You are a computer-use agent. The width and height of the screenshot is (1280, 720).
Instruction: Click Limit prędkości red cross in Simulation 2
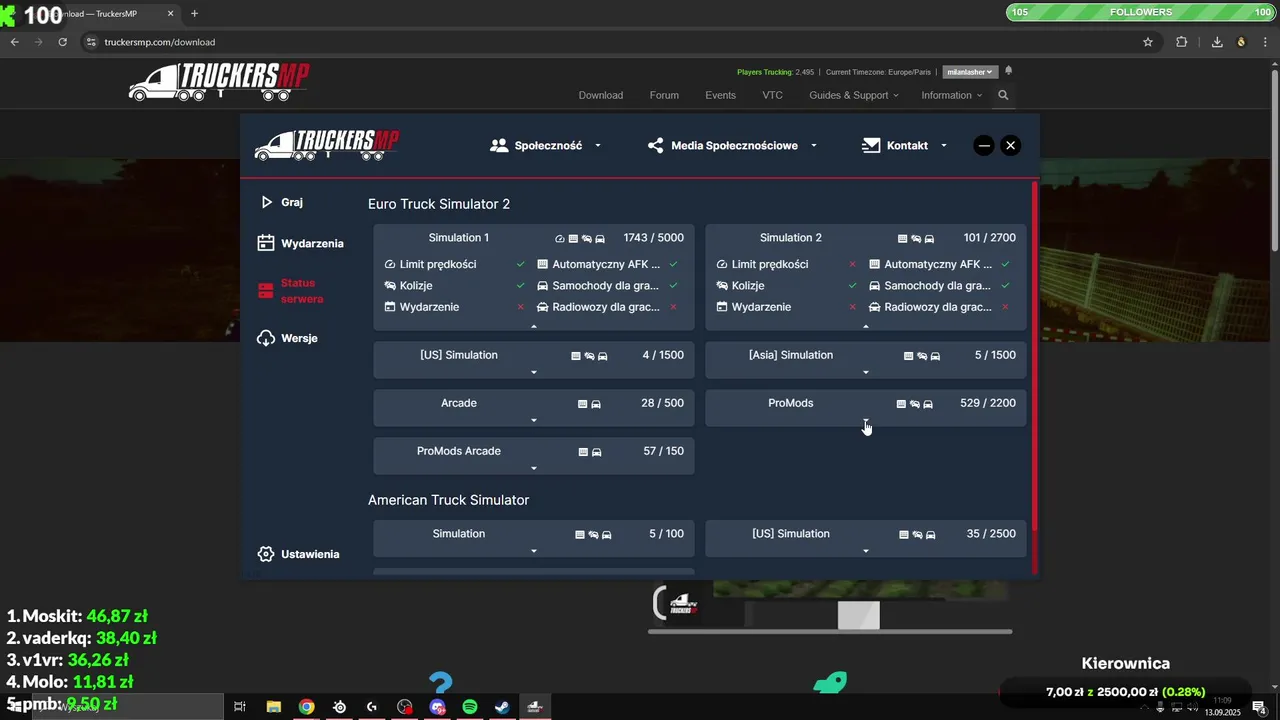tap(853, 264)
